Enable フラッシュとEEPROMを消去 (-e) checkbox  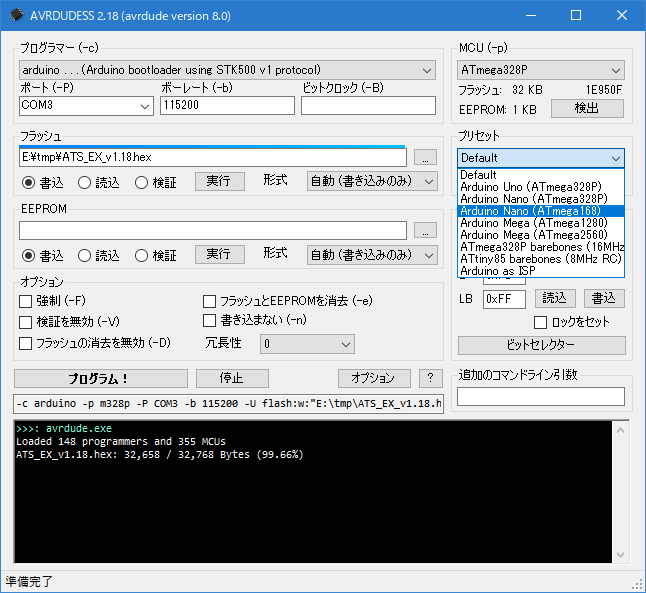click(x=209, y=301)
